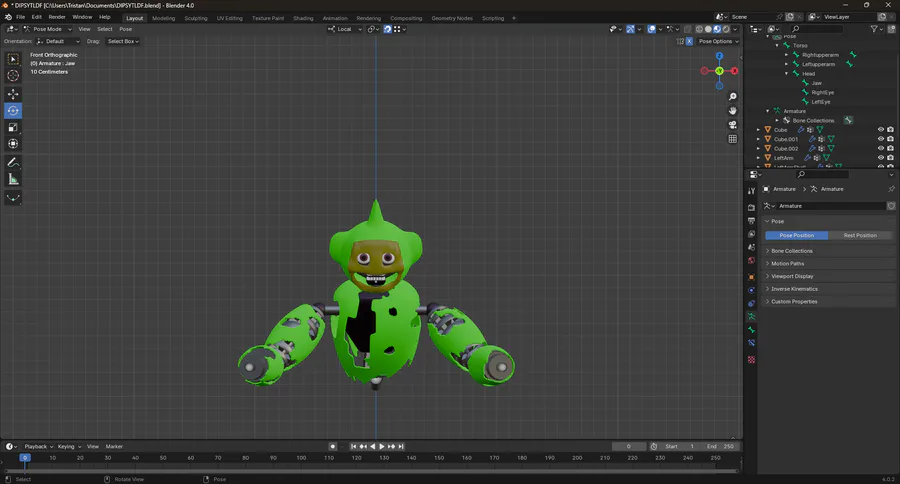
Task: Open the Pose Options dropdown
Action: pos(719,41)
